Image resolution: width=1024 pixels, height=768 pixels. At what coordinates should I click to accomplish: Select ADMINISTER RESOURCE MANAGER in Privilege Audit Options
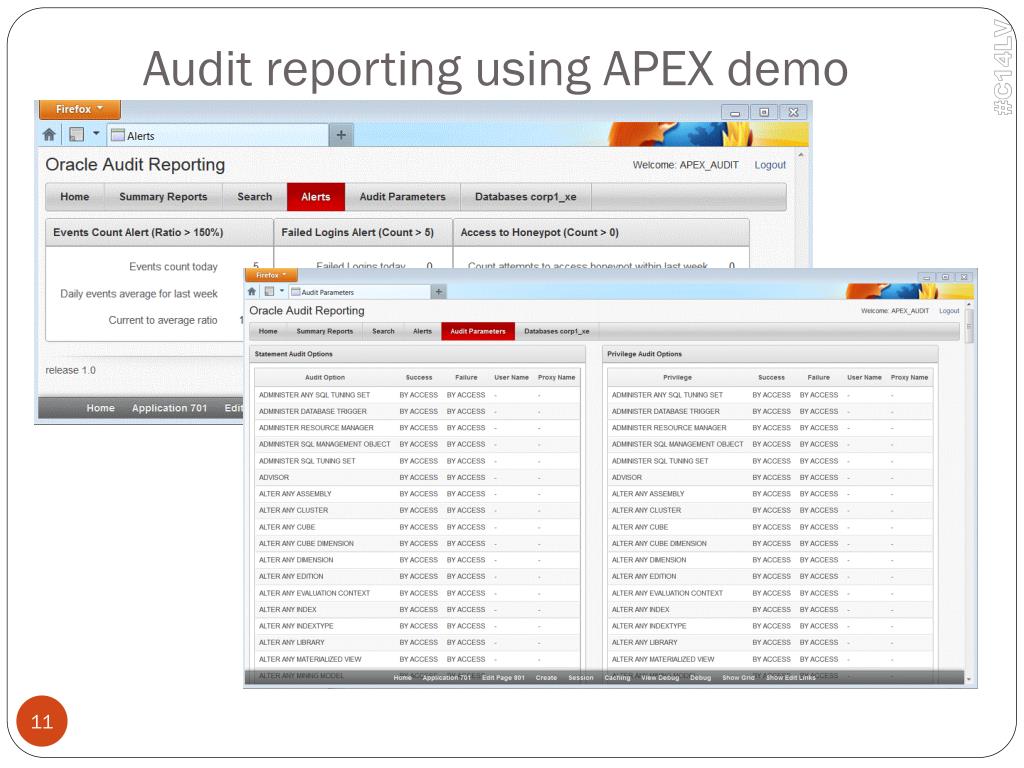pos(669,428)
